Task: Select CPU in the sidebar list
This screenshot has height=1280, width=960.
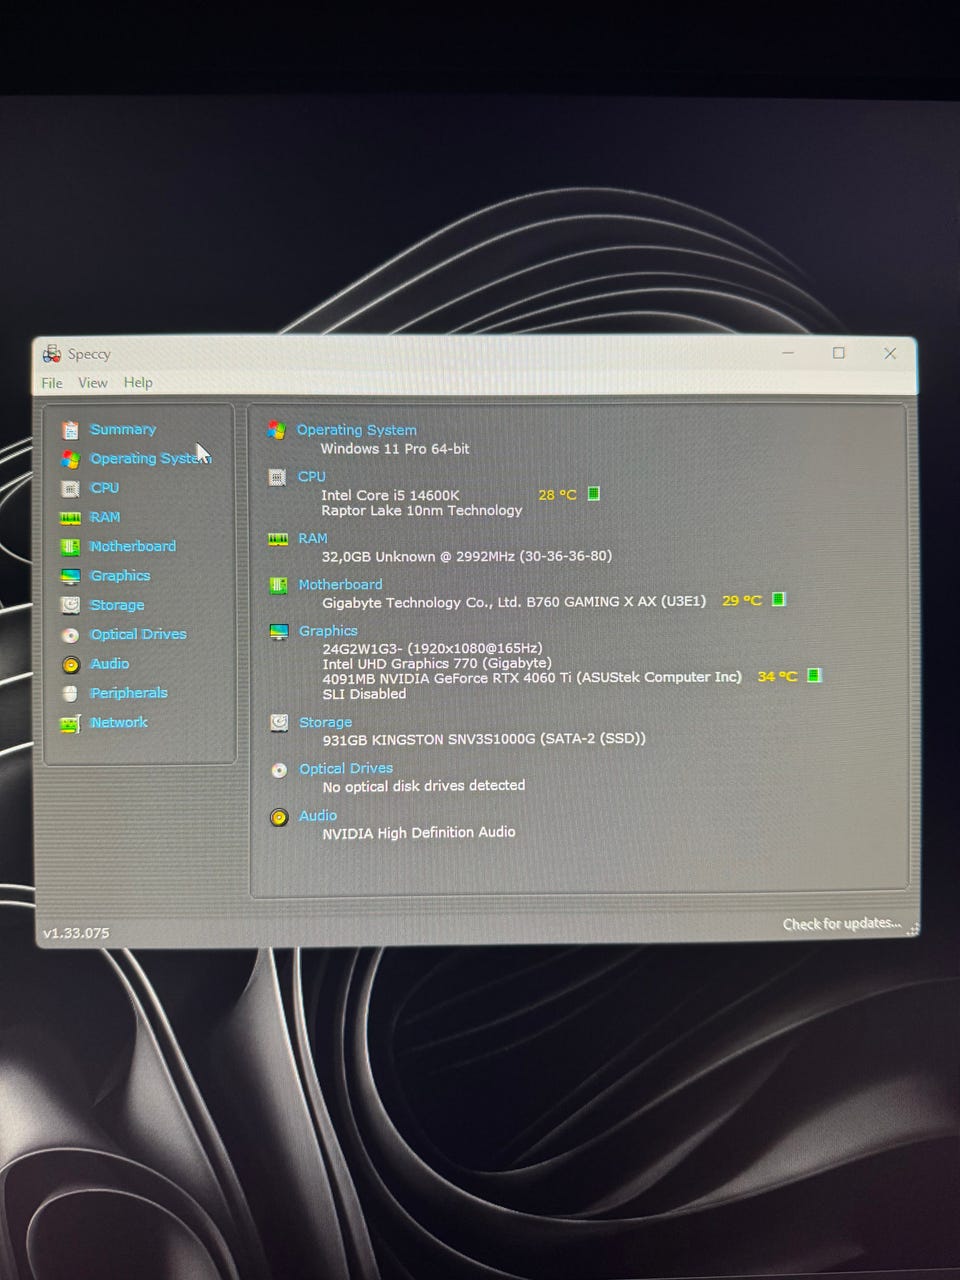Action: (x=104, y=488)
